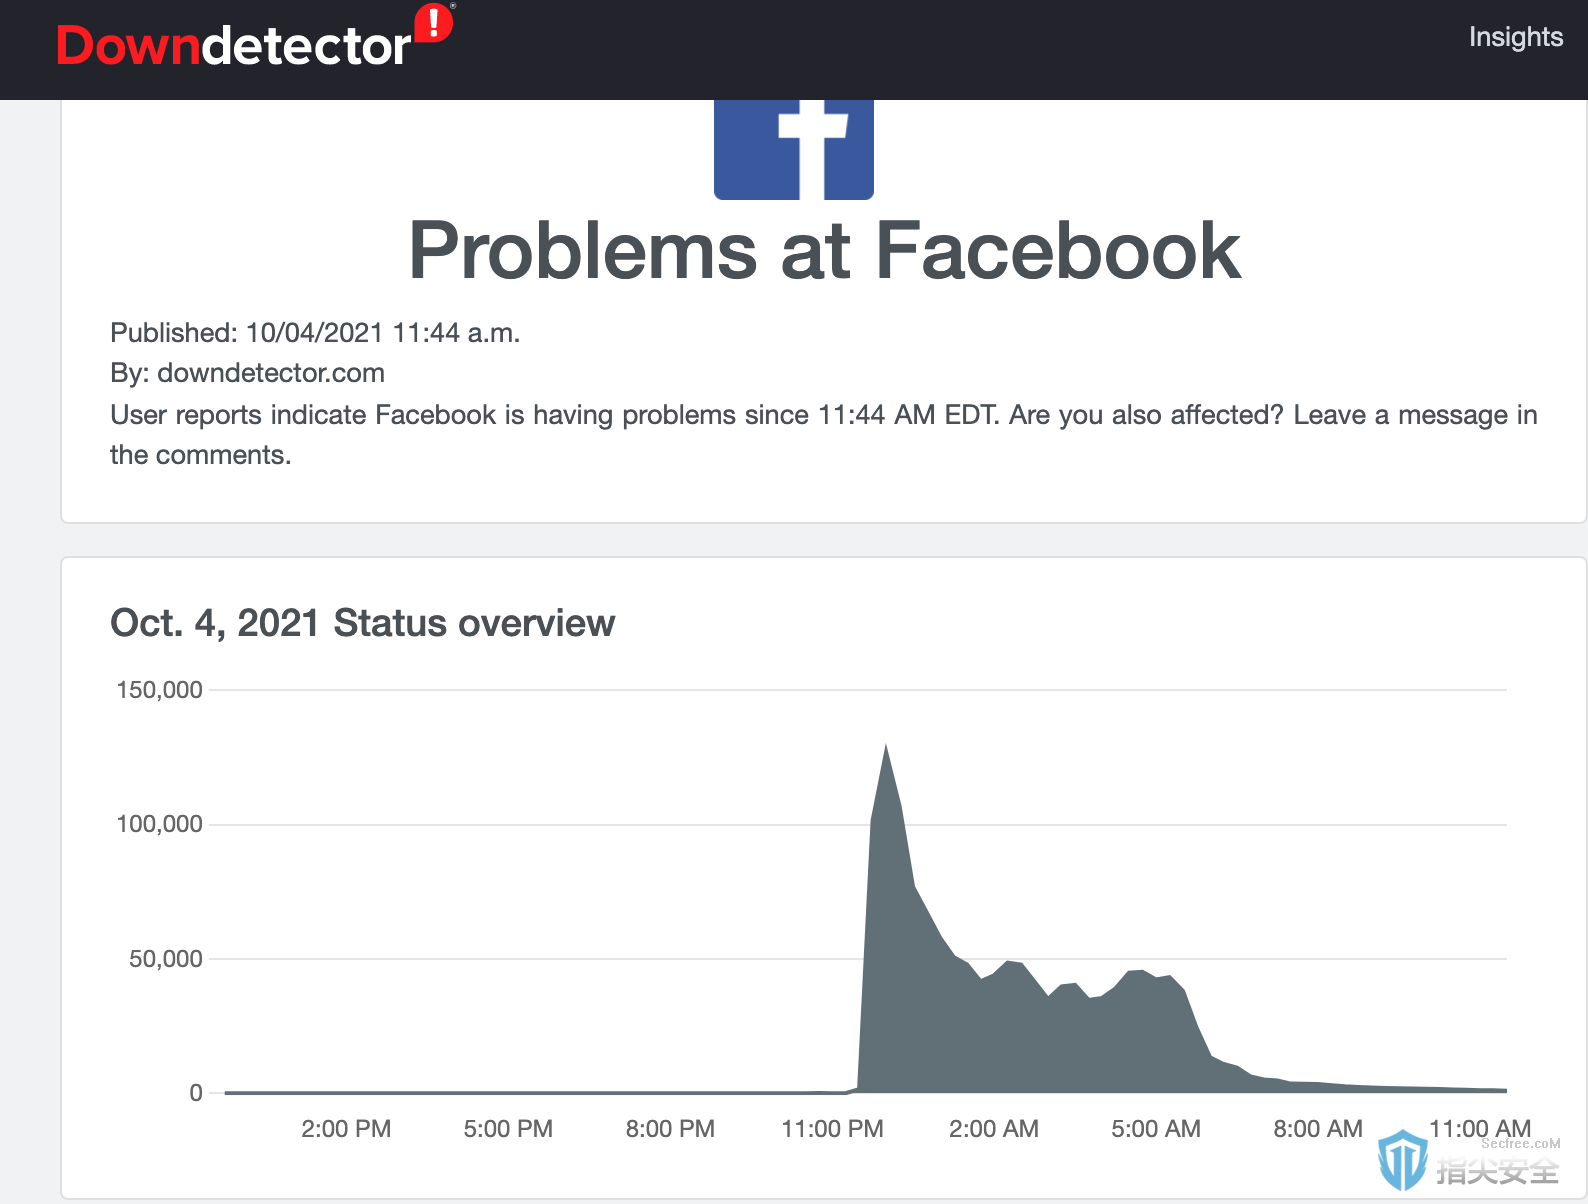Click the 2:00 AM axis label
This screenshot has width=1588, height=1204.
994,1129
